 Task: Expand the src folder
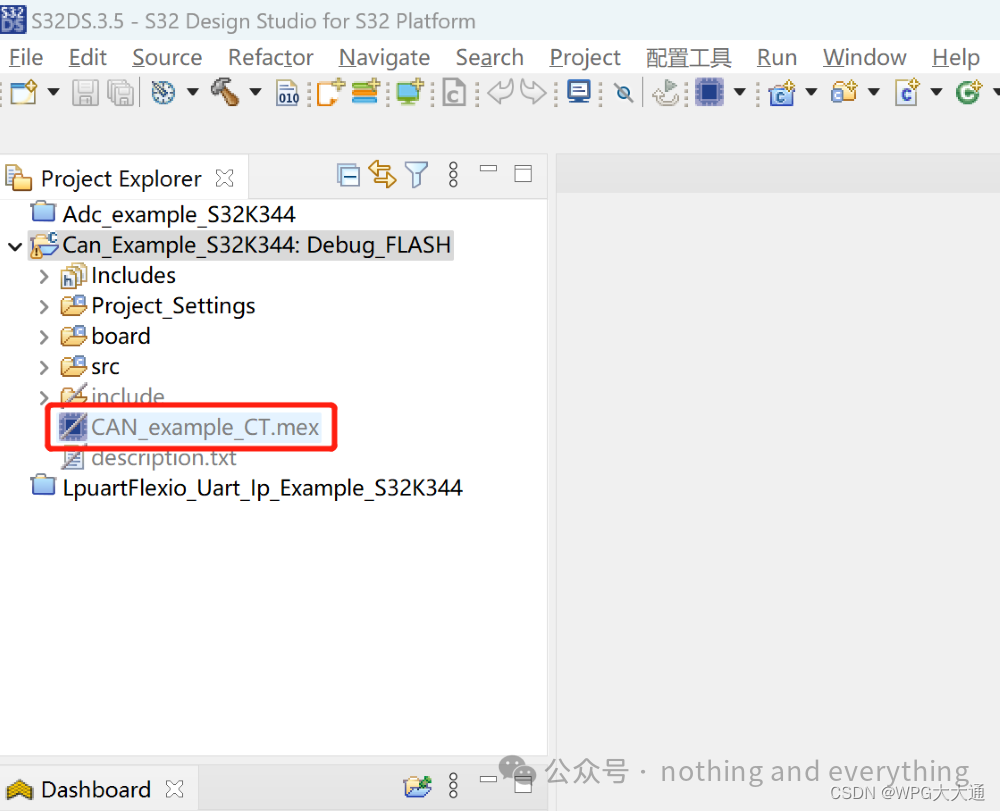(43, 368)
